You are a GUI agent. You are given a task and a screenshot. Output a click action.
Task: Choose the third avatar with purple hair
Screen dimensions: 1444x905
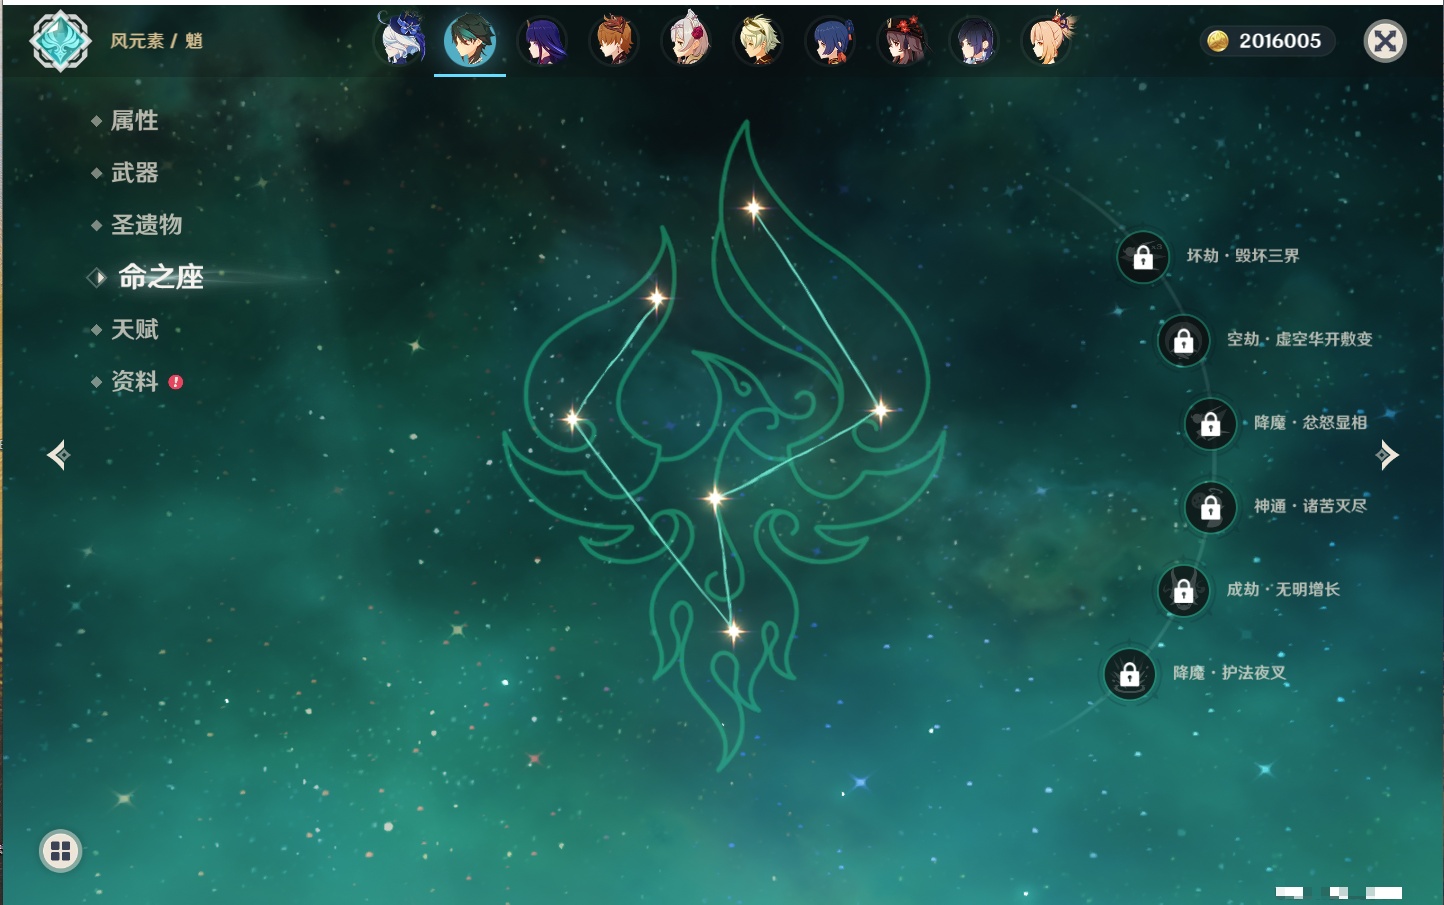pyautogui.click(x=543, y=41)
